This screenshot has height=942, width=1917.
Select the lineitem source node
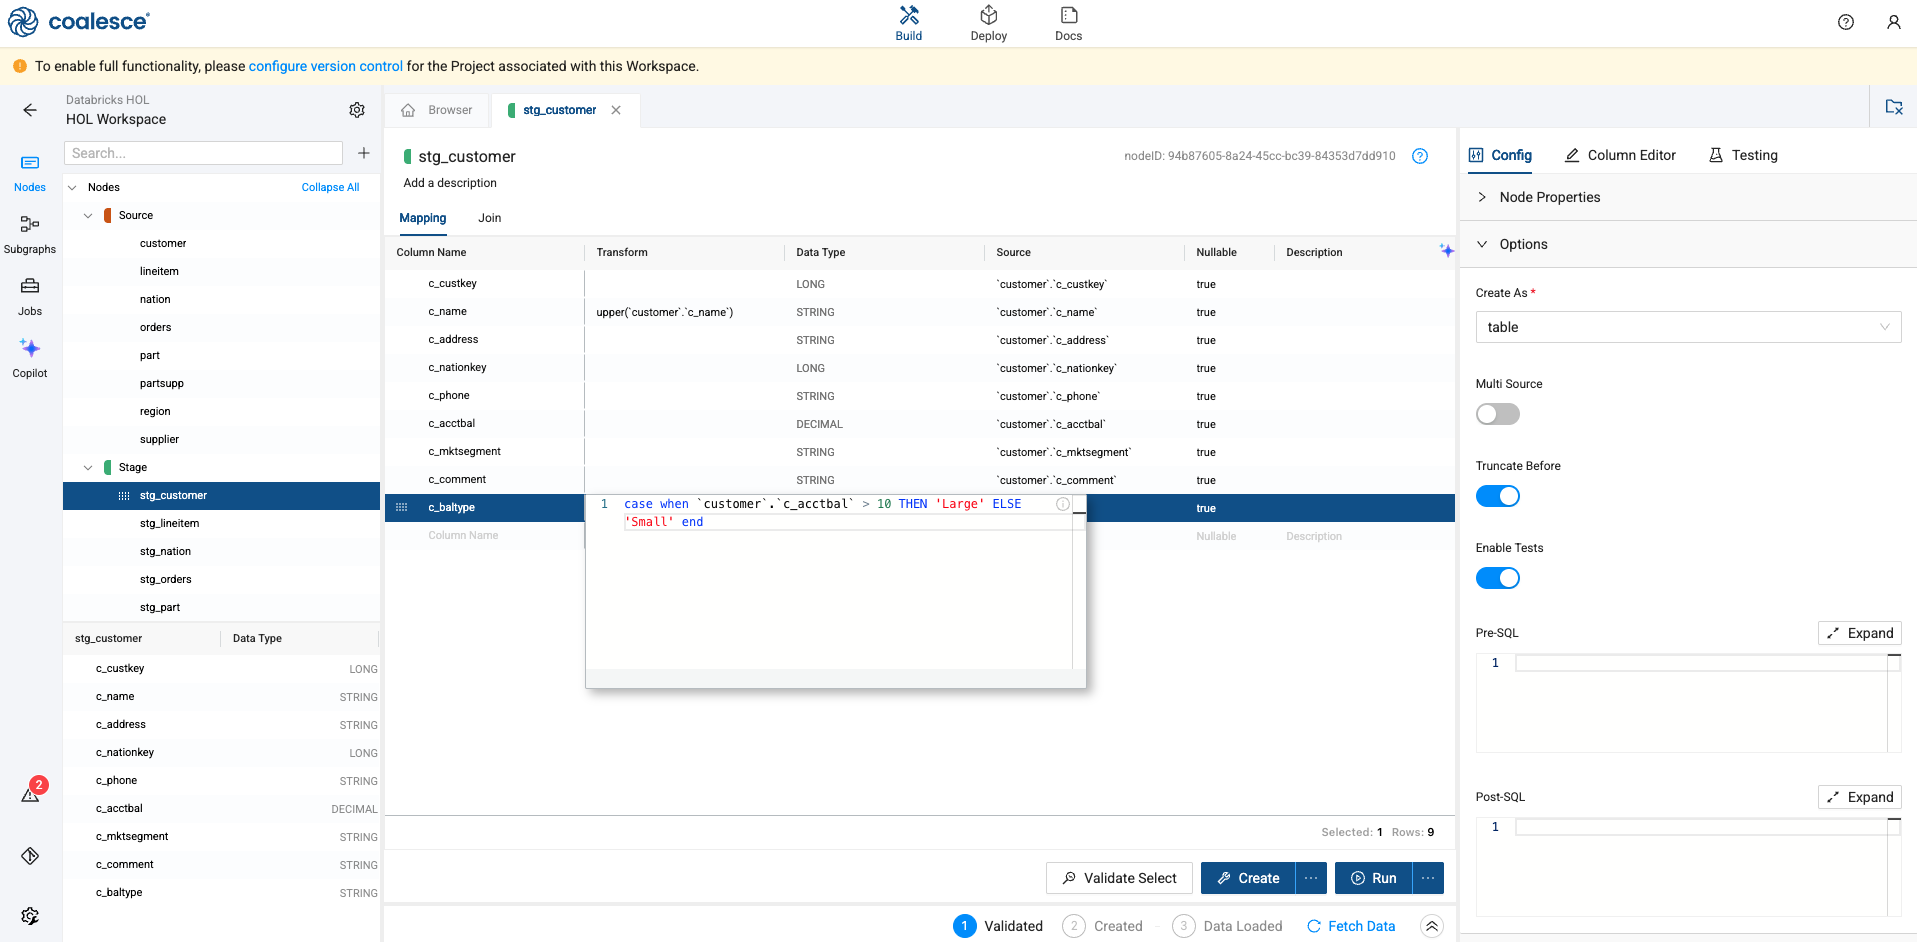tap(159, 271)
